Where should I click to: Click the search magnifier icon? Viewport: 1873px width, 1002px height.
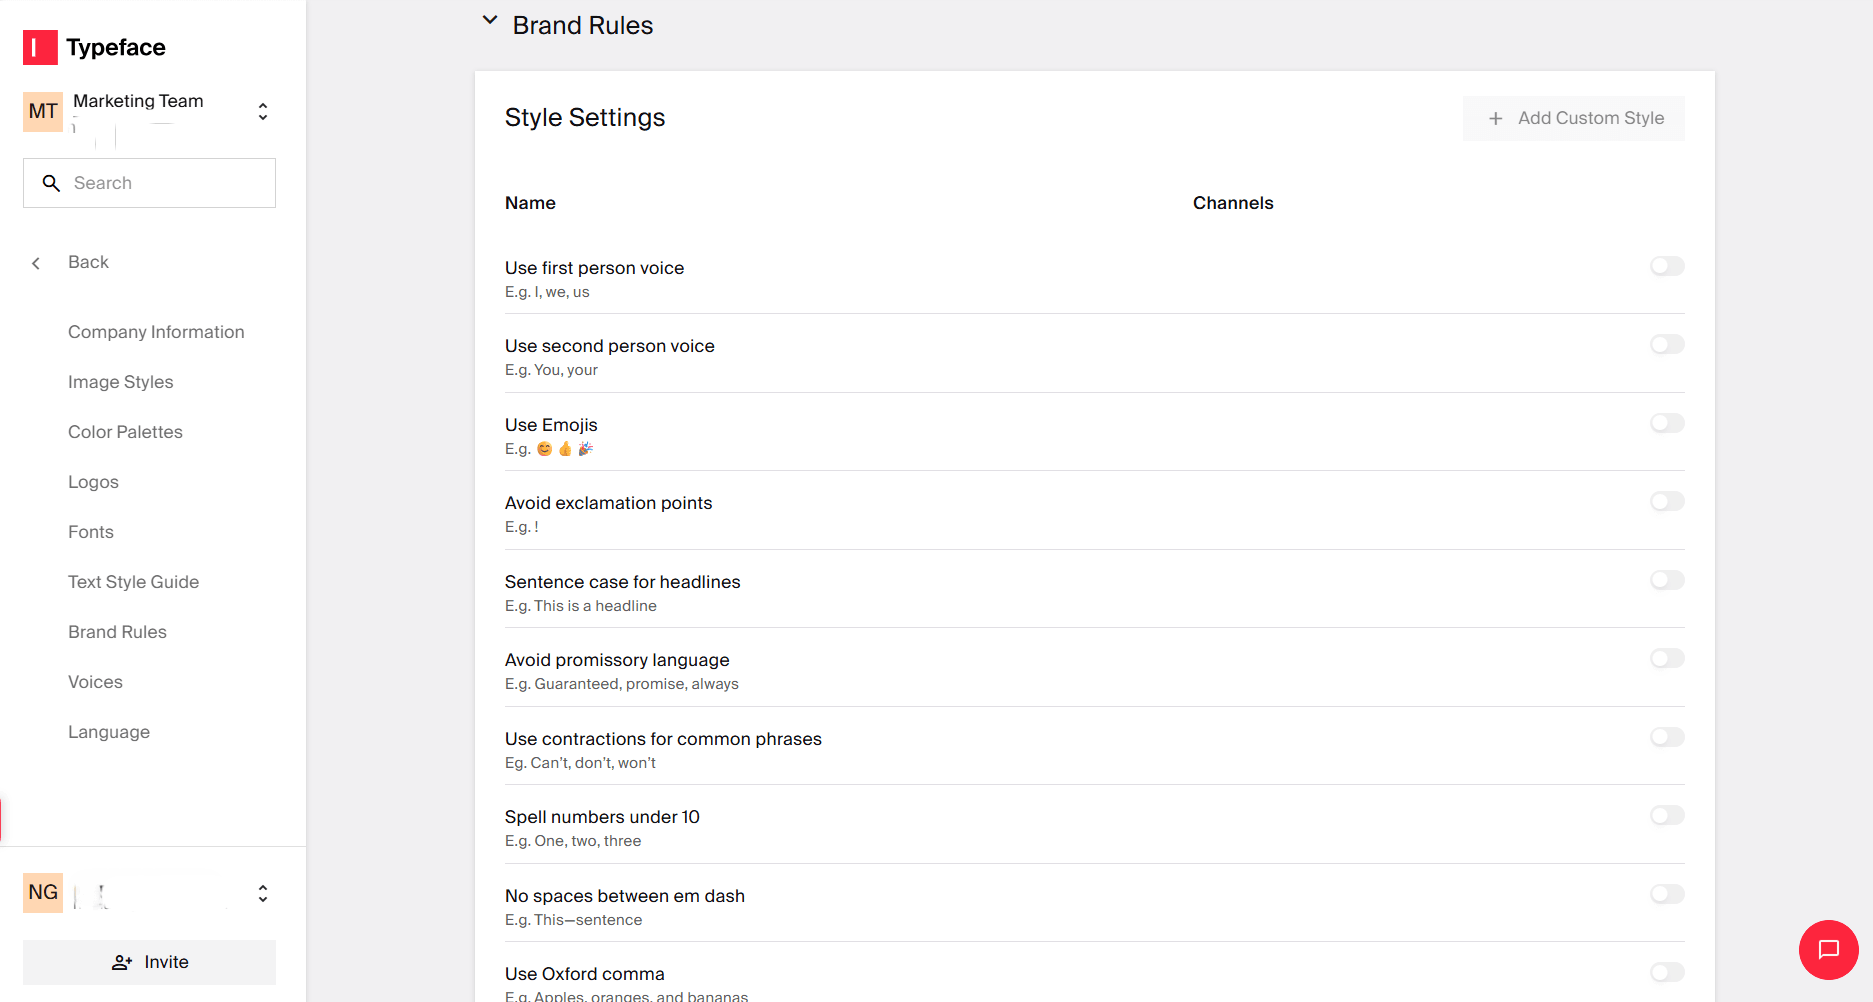(x=51, y=183)
